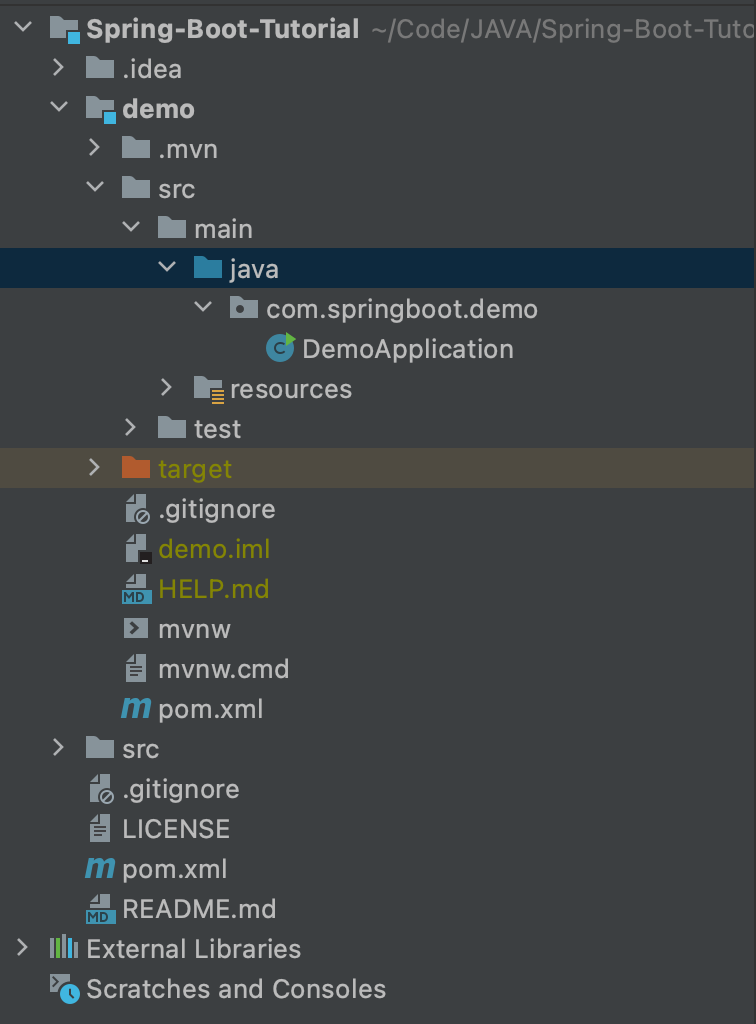756x1024 pixels.
Task: Click the mvnw.cmd text file icon
Action: [x=136, y=669]
